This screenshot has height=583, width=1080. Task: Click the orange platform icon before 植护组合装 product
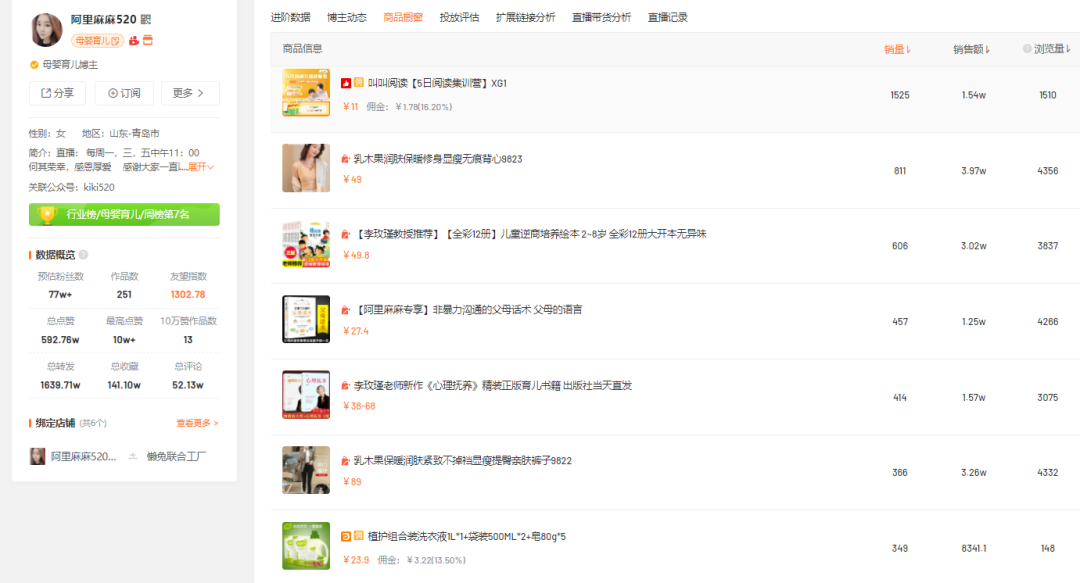click(346, 537)
